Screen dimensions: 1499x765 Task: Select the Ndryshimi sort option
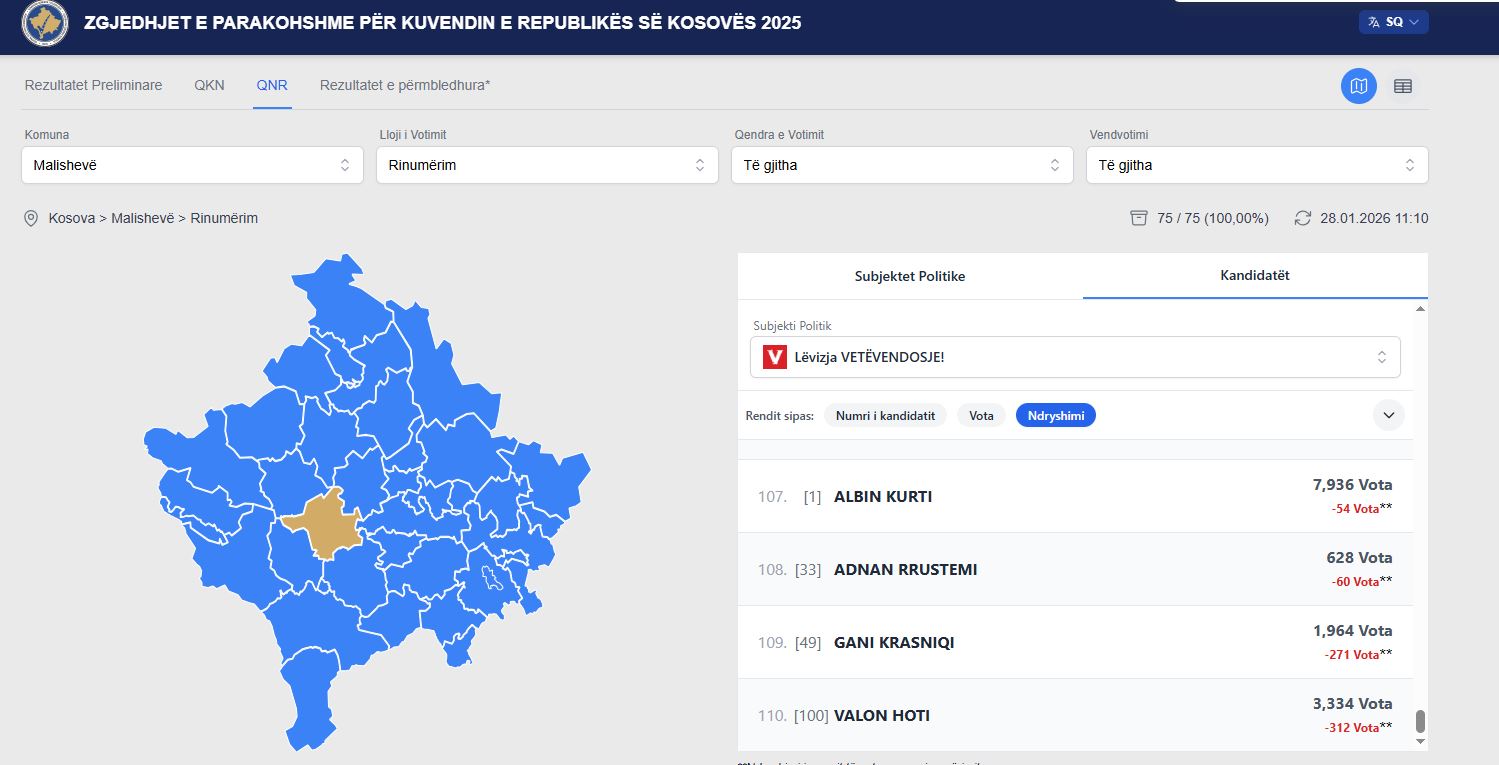coord(1055,415)
